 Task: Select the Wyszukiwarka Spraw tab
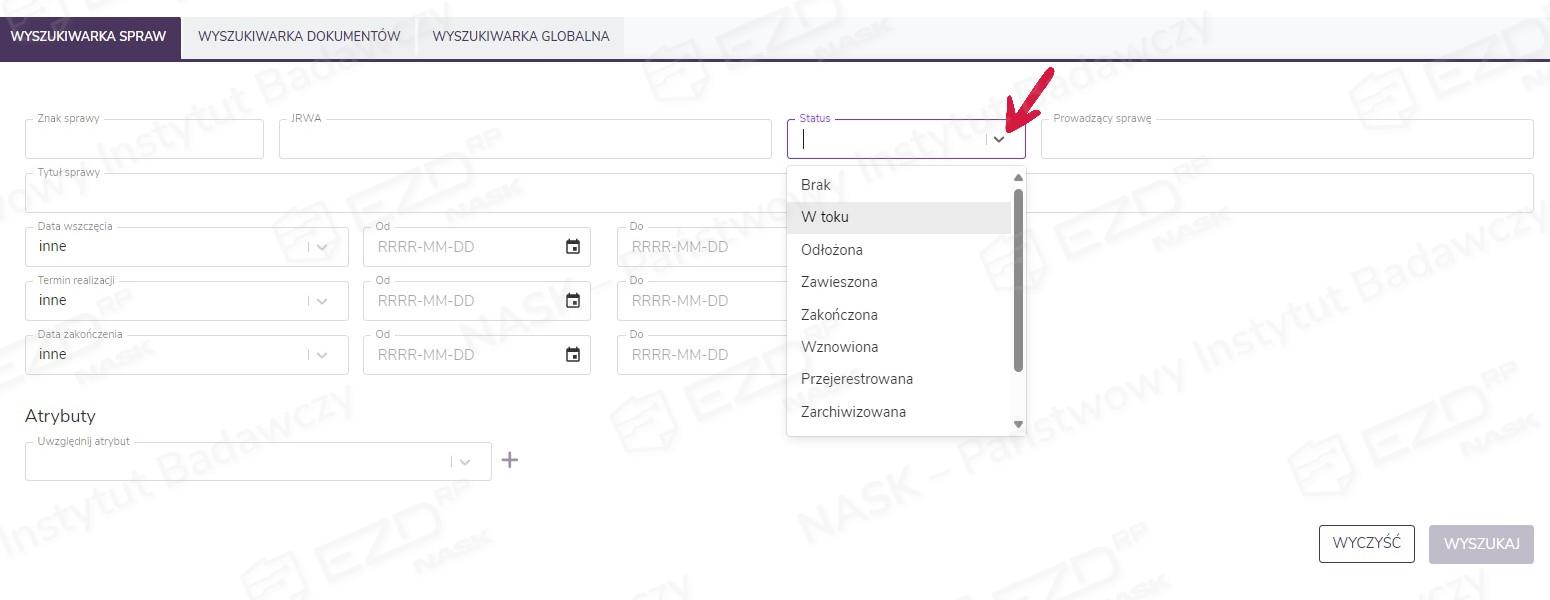tap(90, 37)
